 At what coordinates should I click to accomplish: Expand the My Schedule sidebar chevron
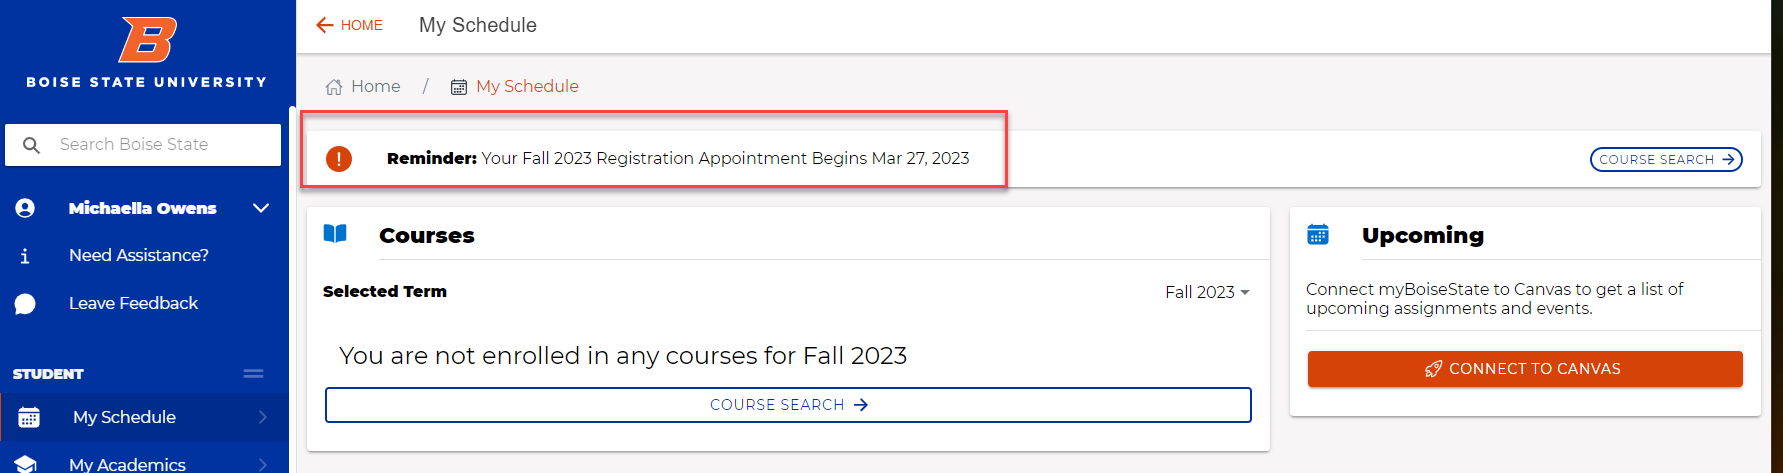(263, 417)
